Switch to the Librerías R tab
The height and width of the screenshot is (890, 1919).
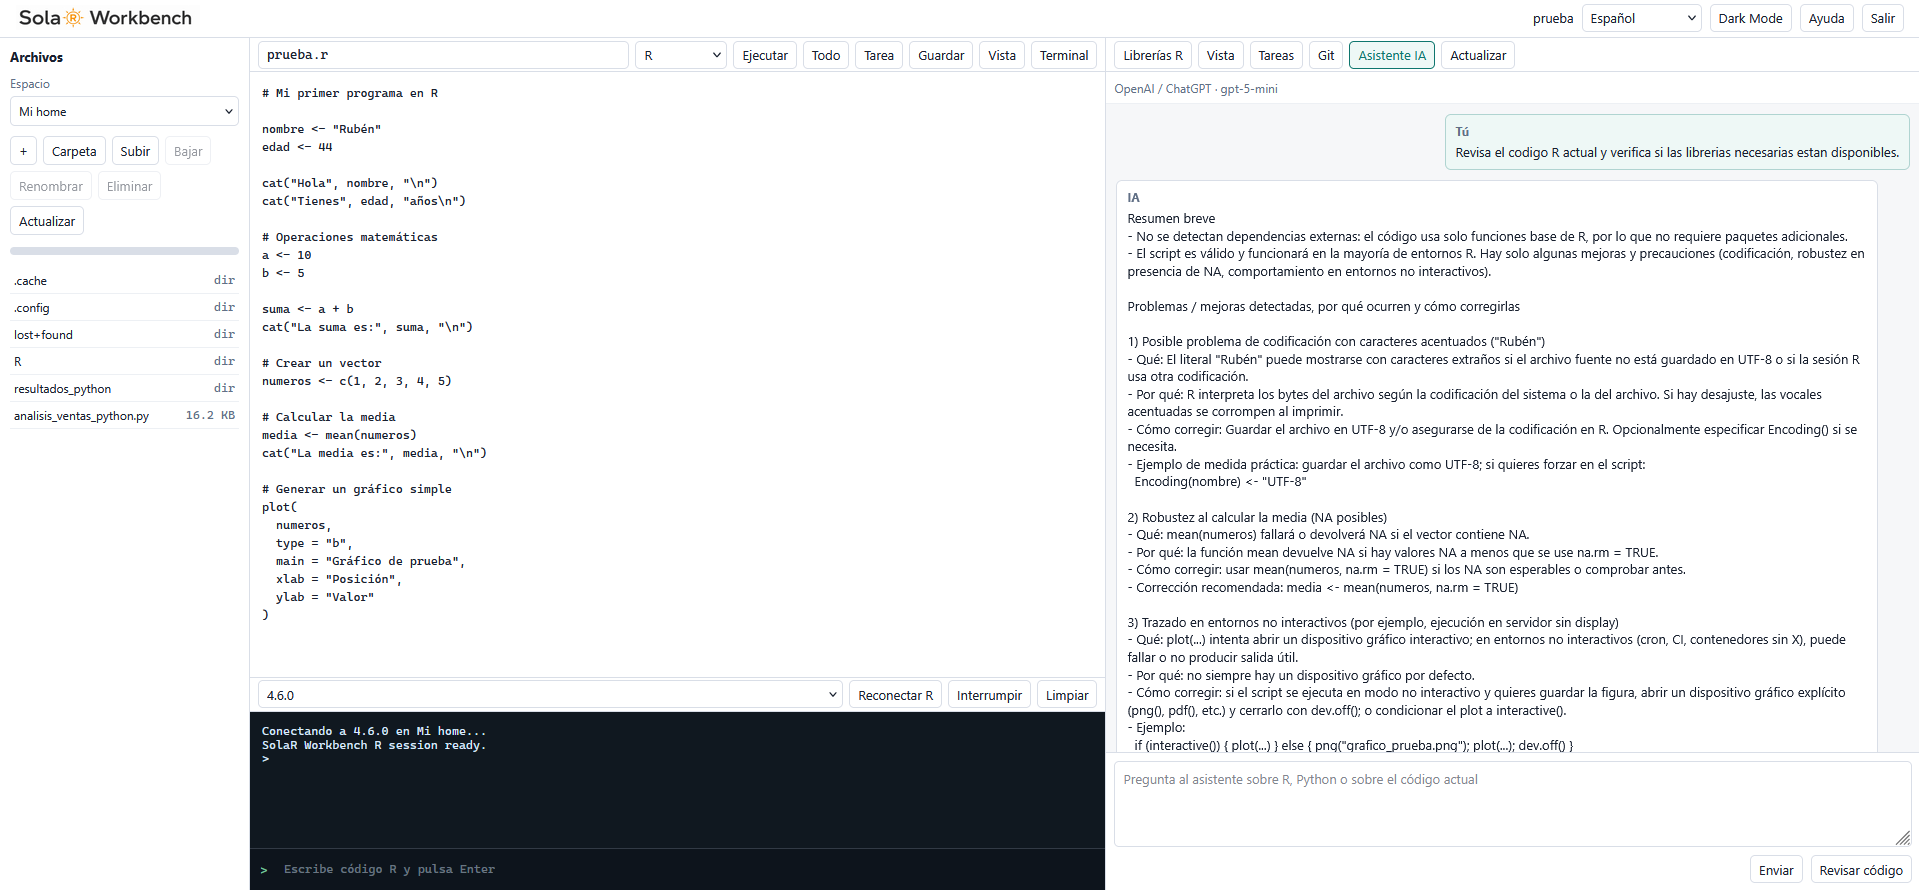click(x=1152, y=55)
